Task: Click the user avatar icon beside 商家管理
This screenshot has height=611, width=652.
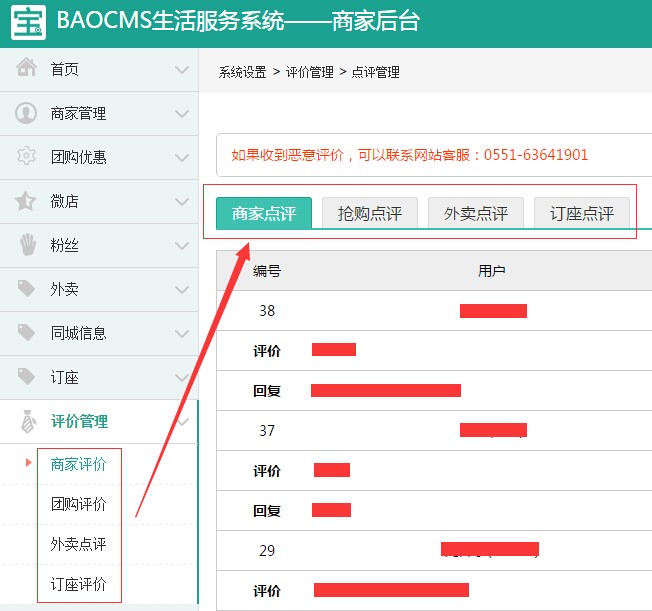Action: point(26,113)
